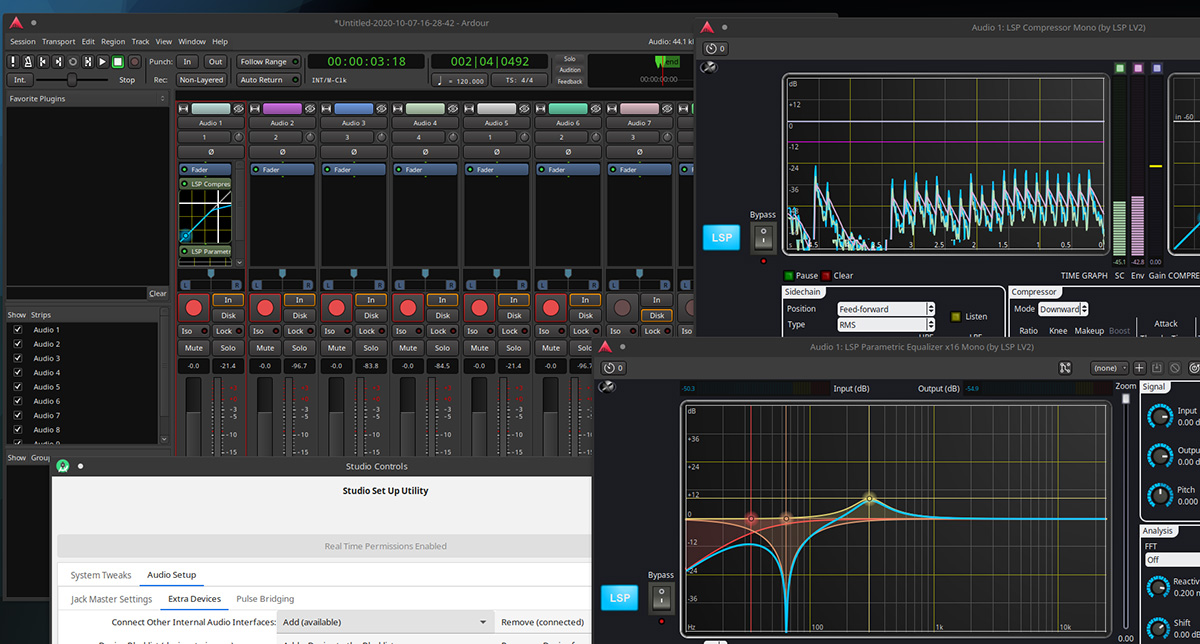Arm record on the Audio 4 strip
Viewport: 1200px width, 644px height.
(408, 307)
